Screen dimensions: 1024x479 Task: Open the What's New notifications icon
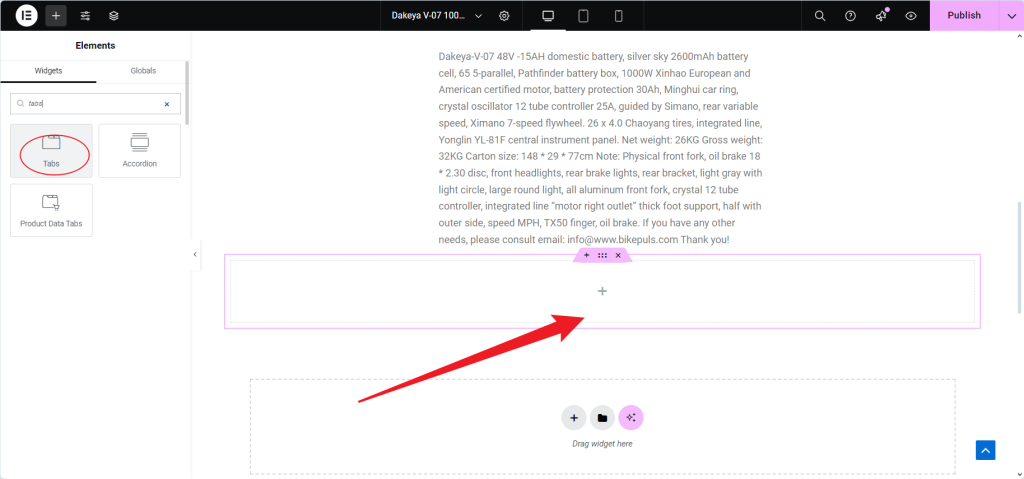[881, 16]
